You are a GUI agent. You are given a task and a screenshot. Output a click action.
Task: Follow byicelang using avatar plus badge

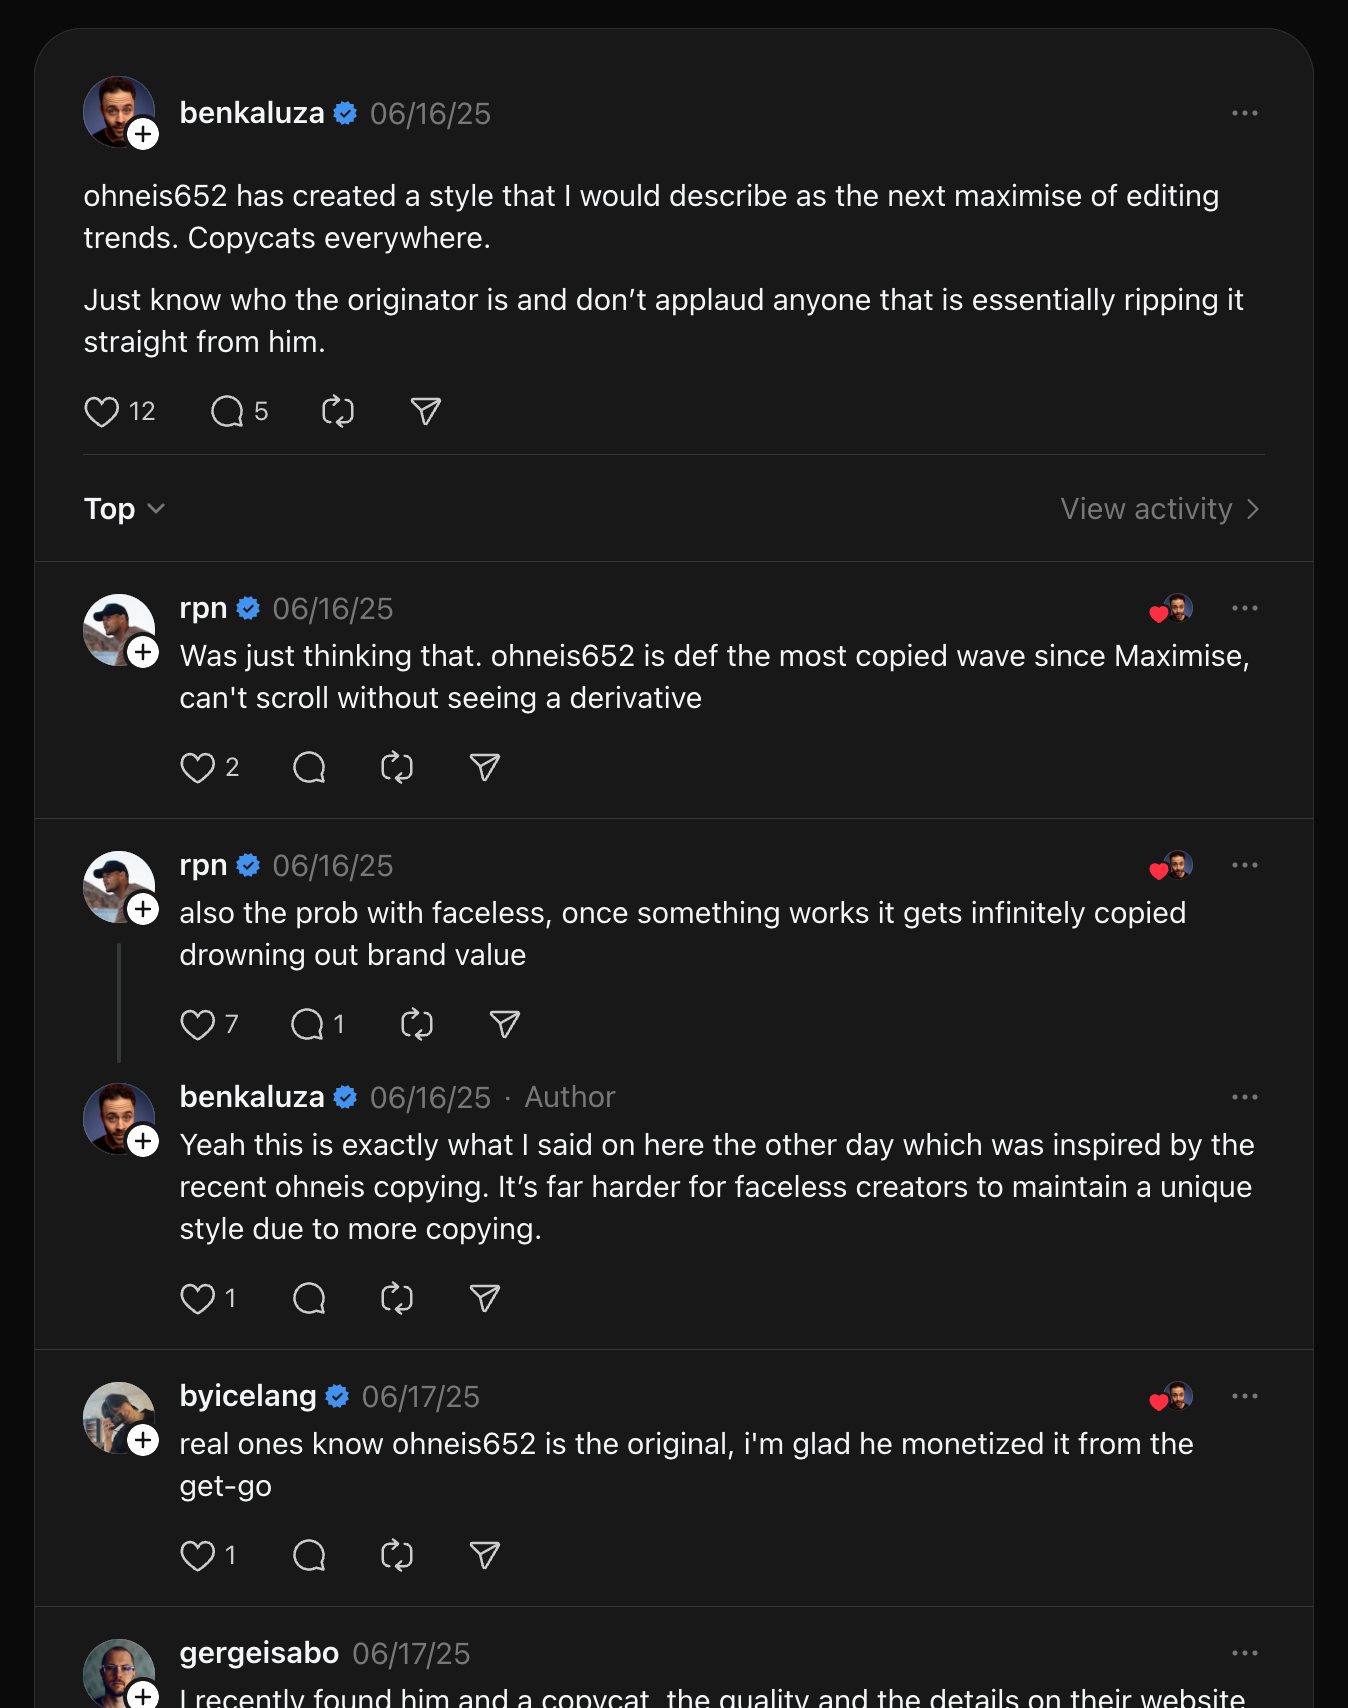tap(143, 1440)
